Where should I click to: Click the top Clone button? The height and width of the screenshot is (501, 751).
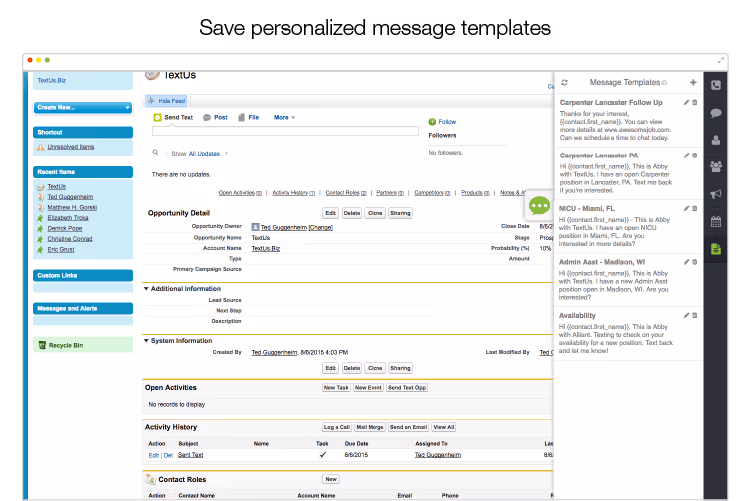[x=375, y=213]
